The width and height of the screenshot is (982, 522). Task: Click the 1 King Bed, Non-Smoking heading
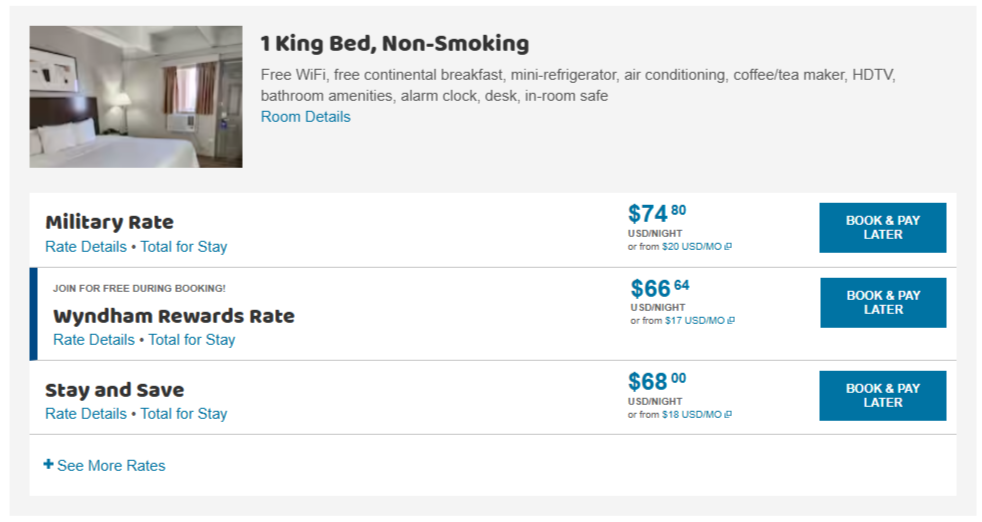point(394,44)
